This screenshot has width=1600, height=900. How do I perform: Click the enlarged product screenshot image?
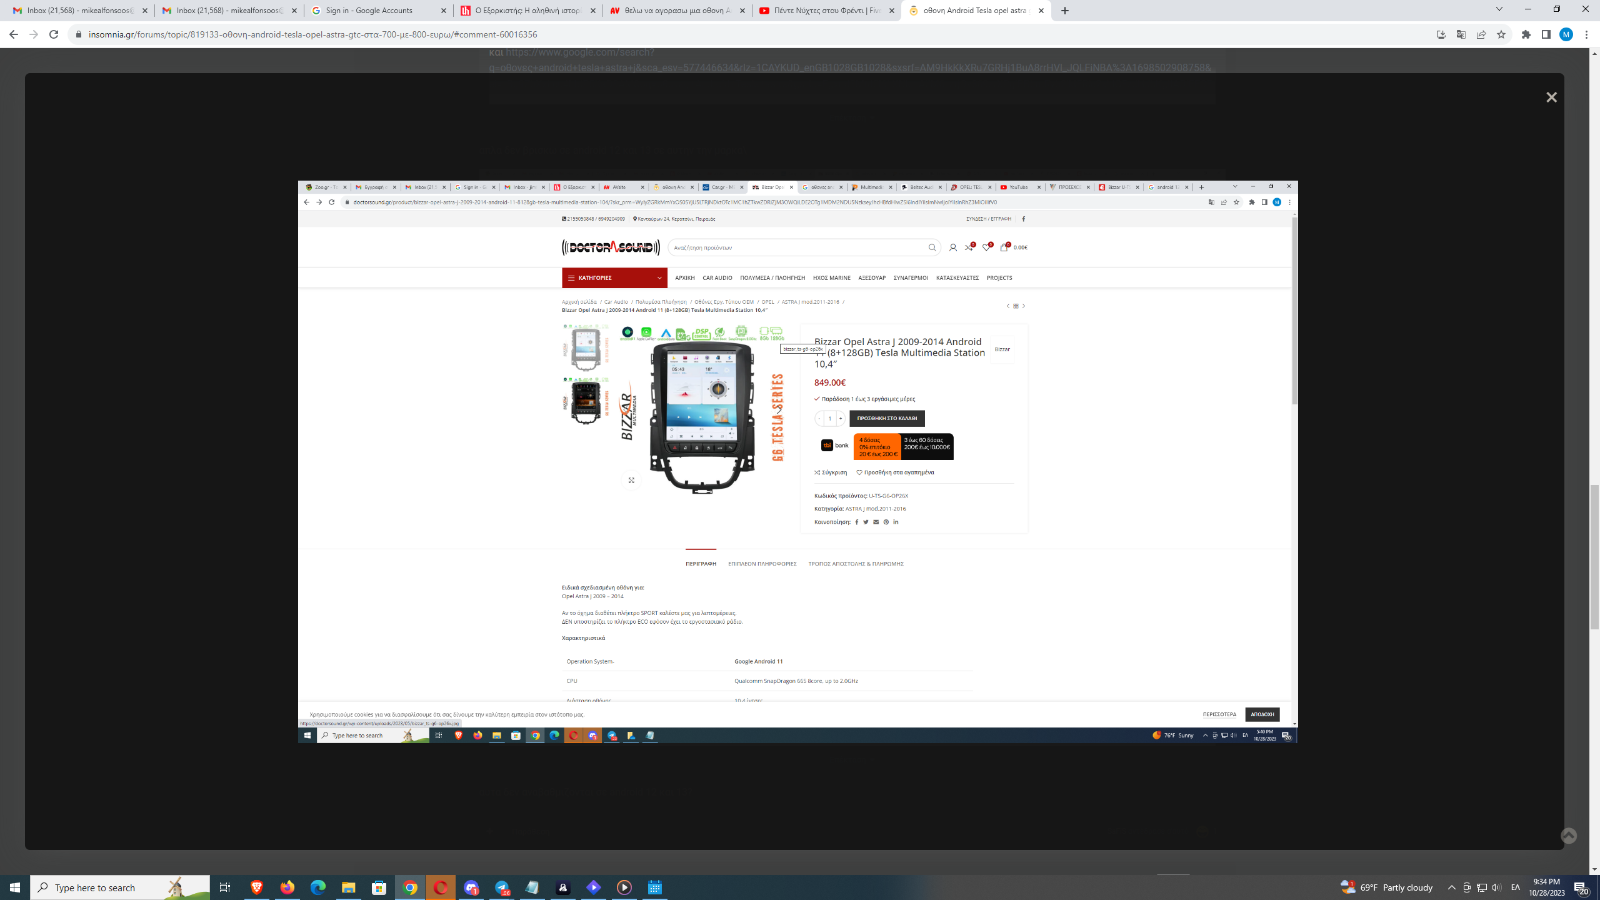click(797, 461)
